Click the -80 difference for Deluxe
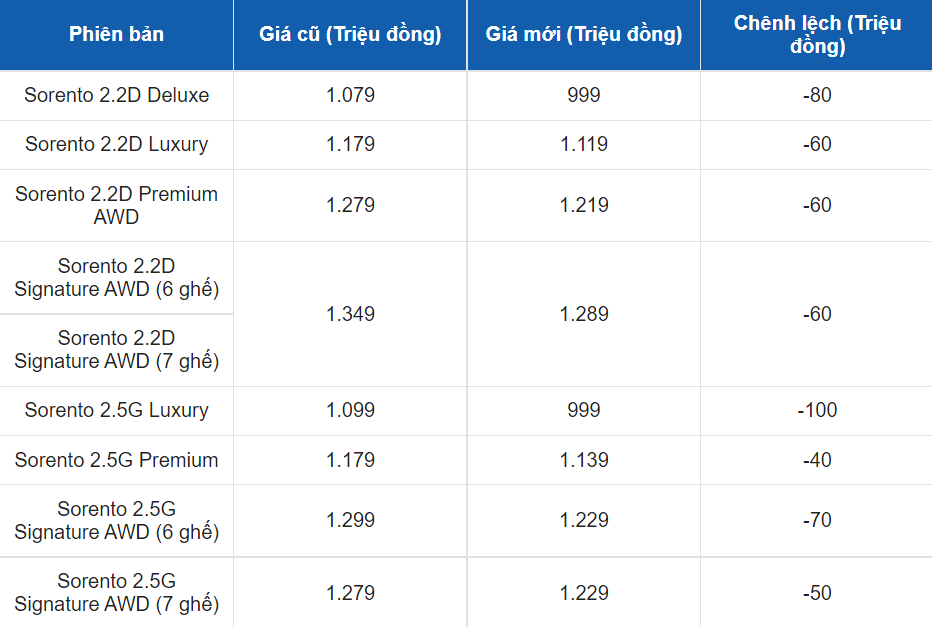Viewport: 932px width, 627px height. (817, 95)
